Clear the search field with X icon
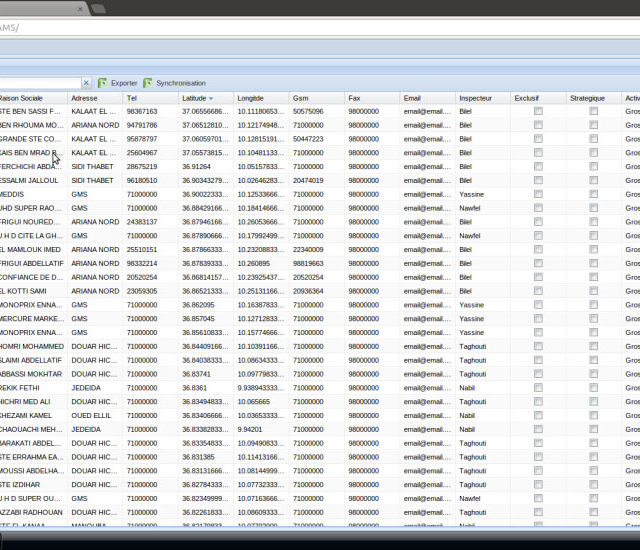Screen dimensions: 640x550 coord(86,83)
